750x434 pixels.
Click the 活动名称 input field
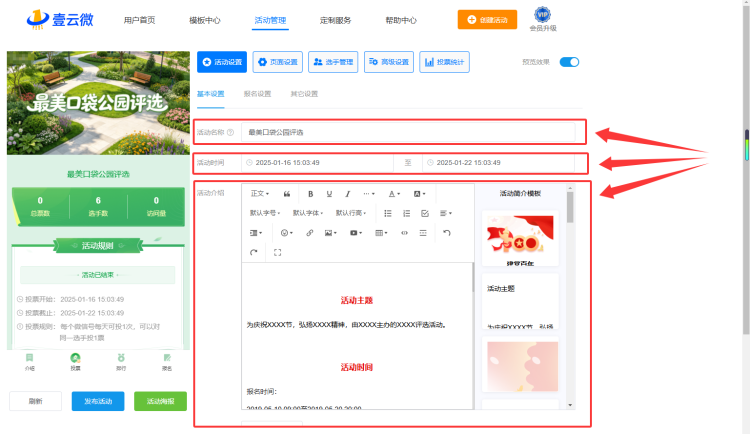click(408, 133)
